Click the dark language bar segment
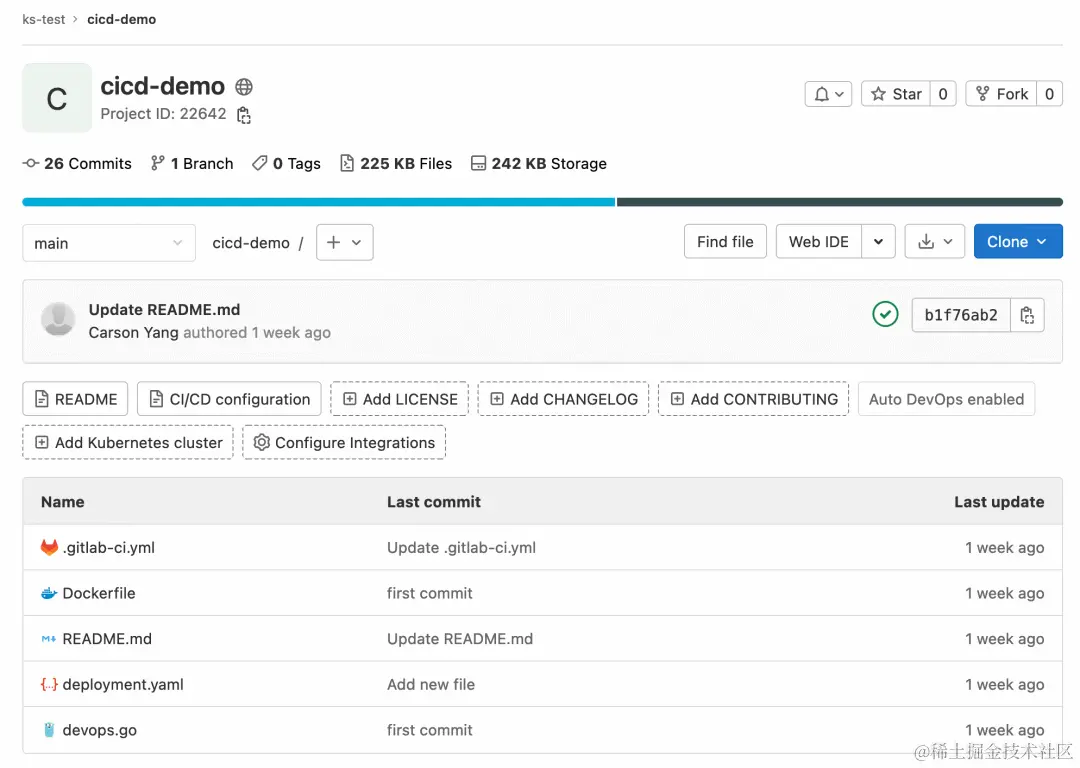This screenshot has width=1080, height=768. click(840, 202)
